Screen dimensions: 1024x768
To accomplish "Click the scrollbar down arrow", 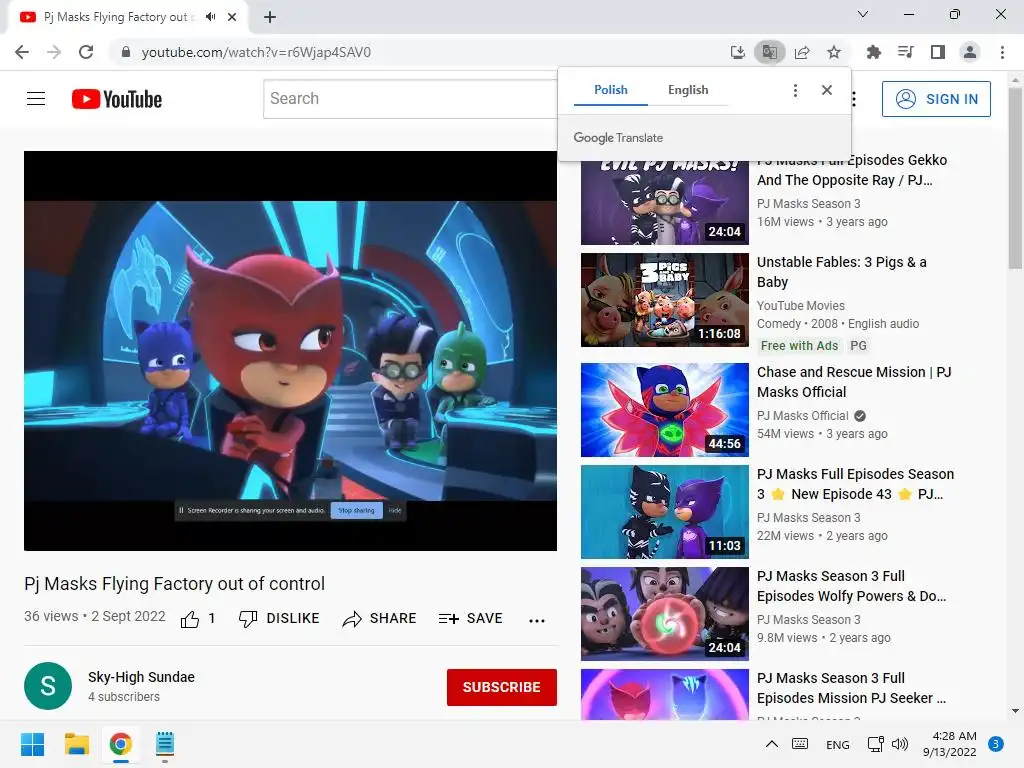I will (x=1015, y=711).
